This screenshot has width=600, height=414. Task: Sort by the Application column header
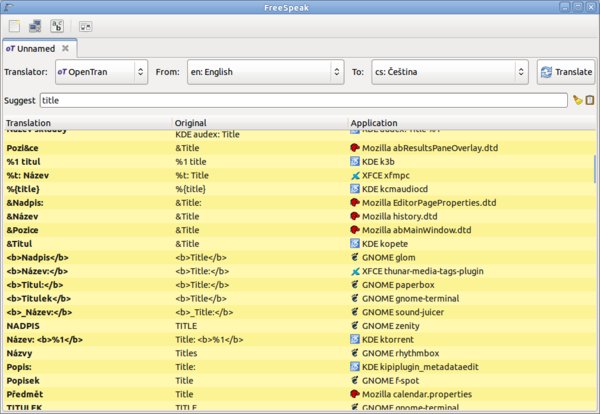tap(472, 123)
